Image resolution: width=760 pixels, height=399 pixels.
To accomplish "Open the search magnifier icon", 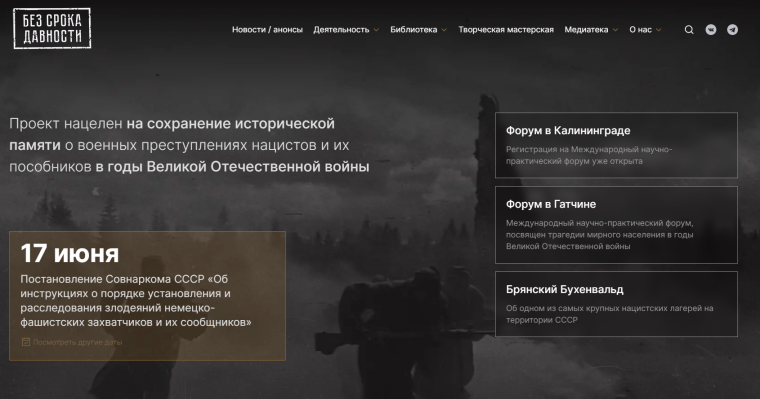I will tap(689, 30).
